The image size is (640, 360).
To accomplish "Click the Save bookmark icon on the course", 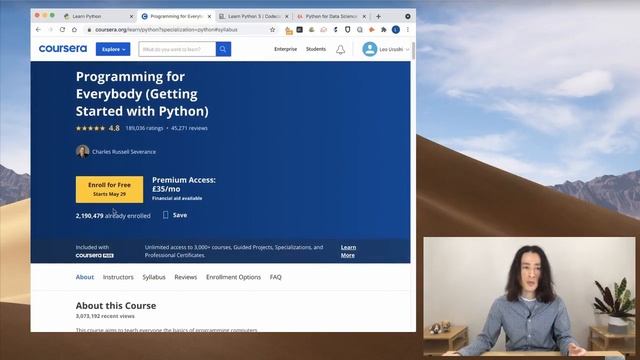I will point(165,215).
